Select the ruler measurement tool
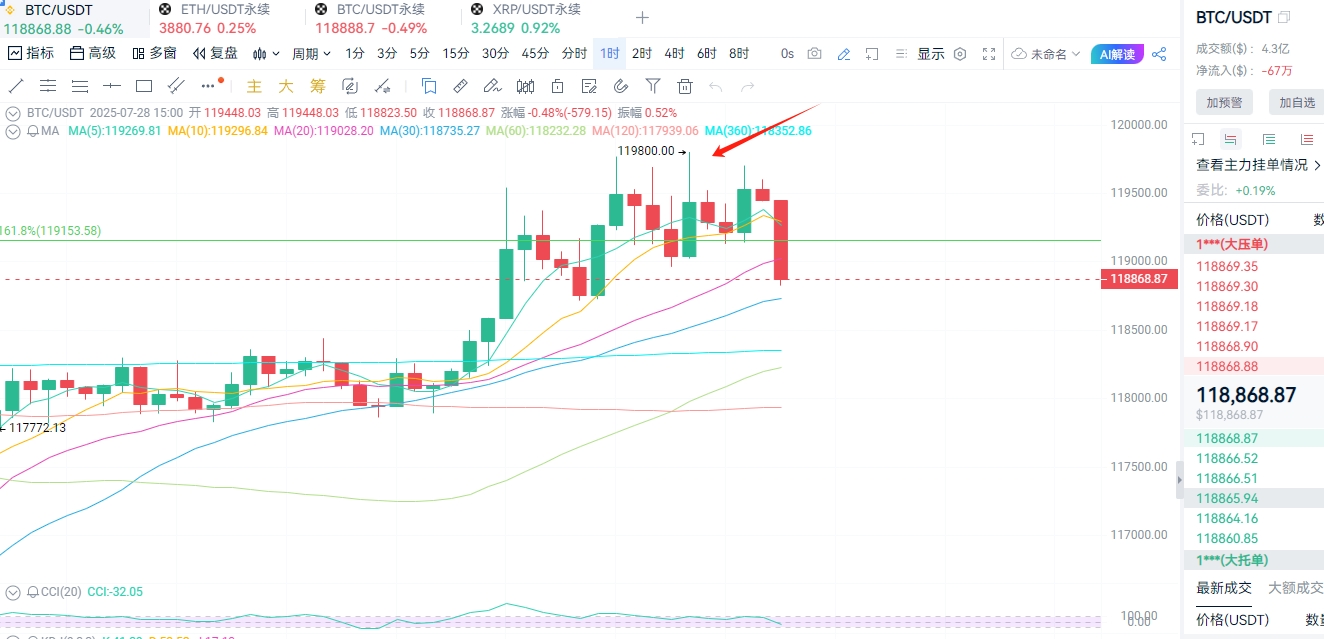The image size is (1324, 639). click(x=460, y=86)
